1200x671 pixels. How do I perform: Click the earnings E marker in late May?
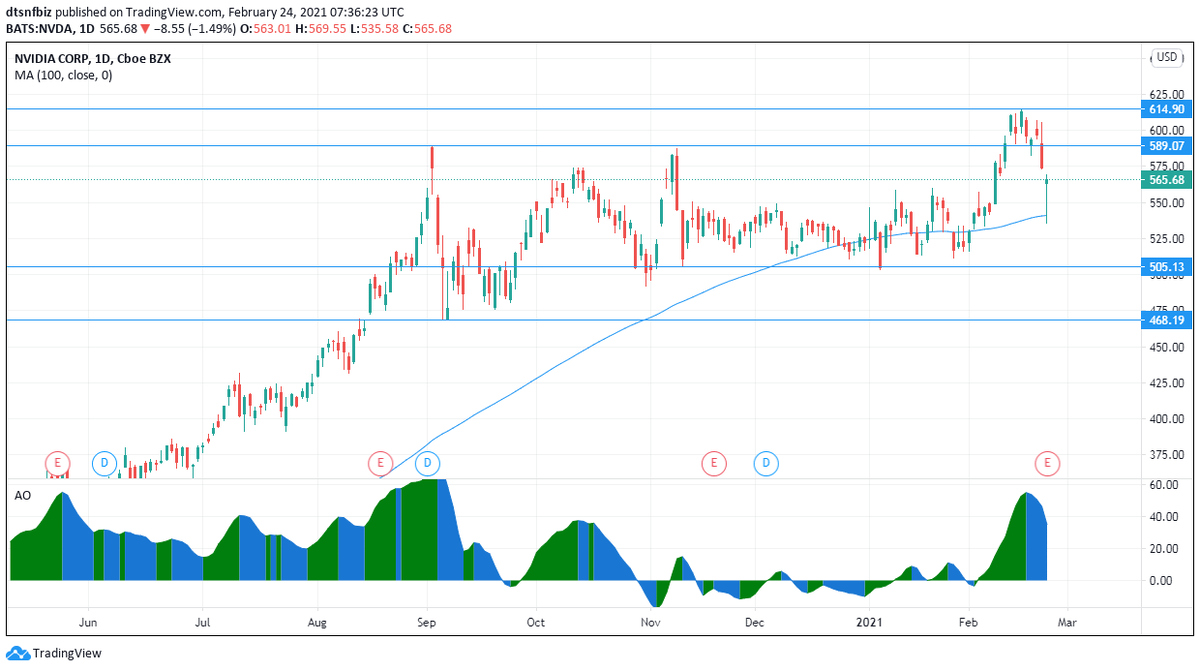pos(58,463)
